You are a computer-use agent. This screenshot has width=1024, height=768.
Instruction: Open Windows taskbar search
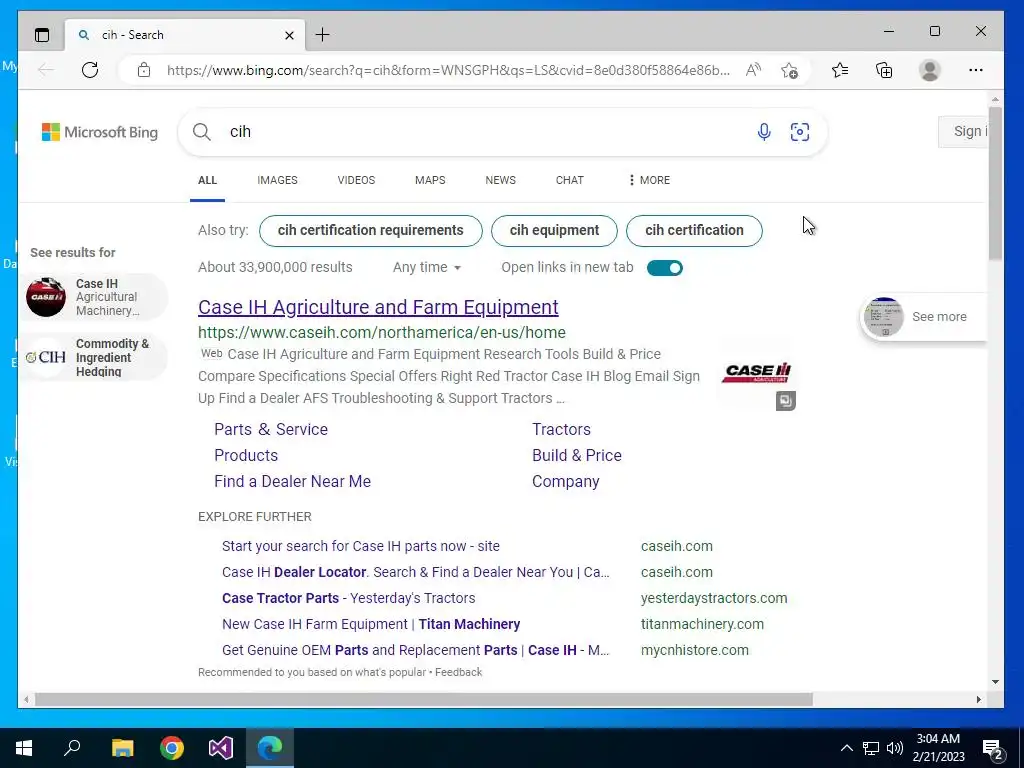[72, 747]
